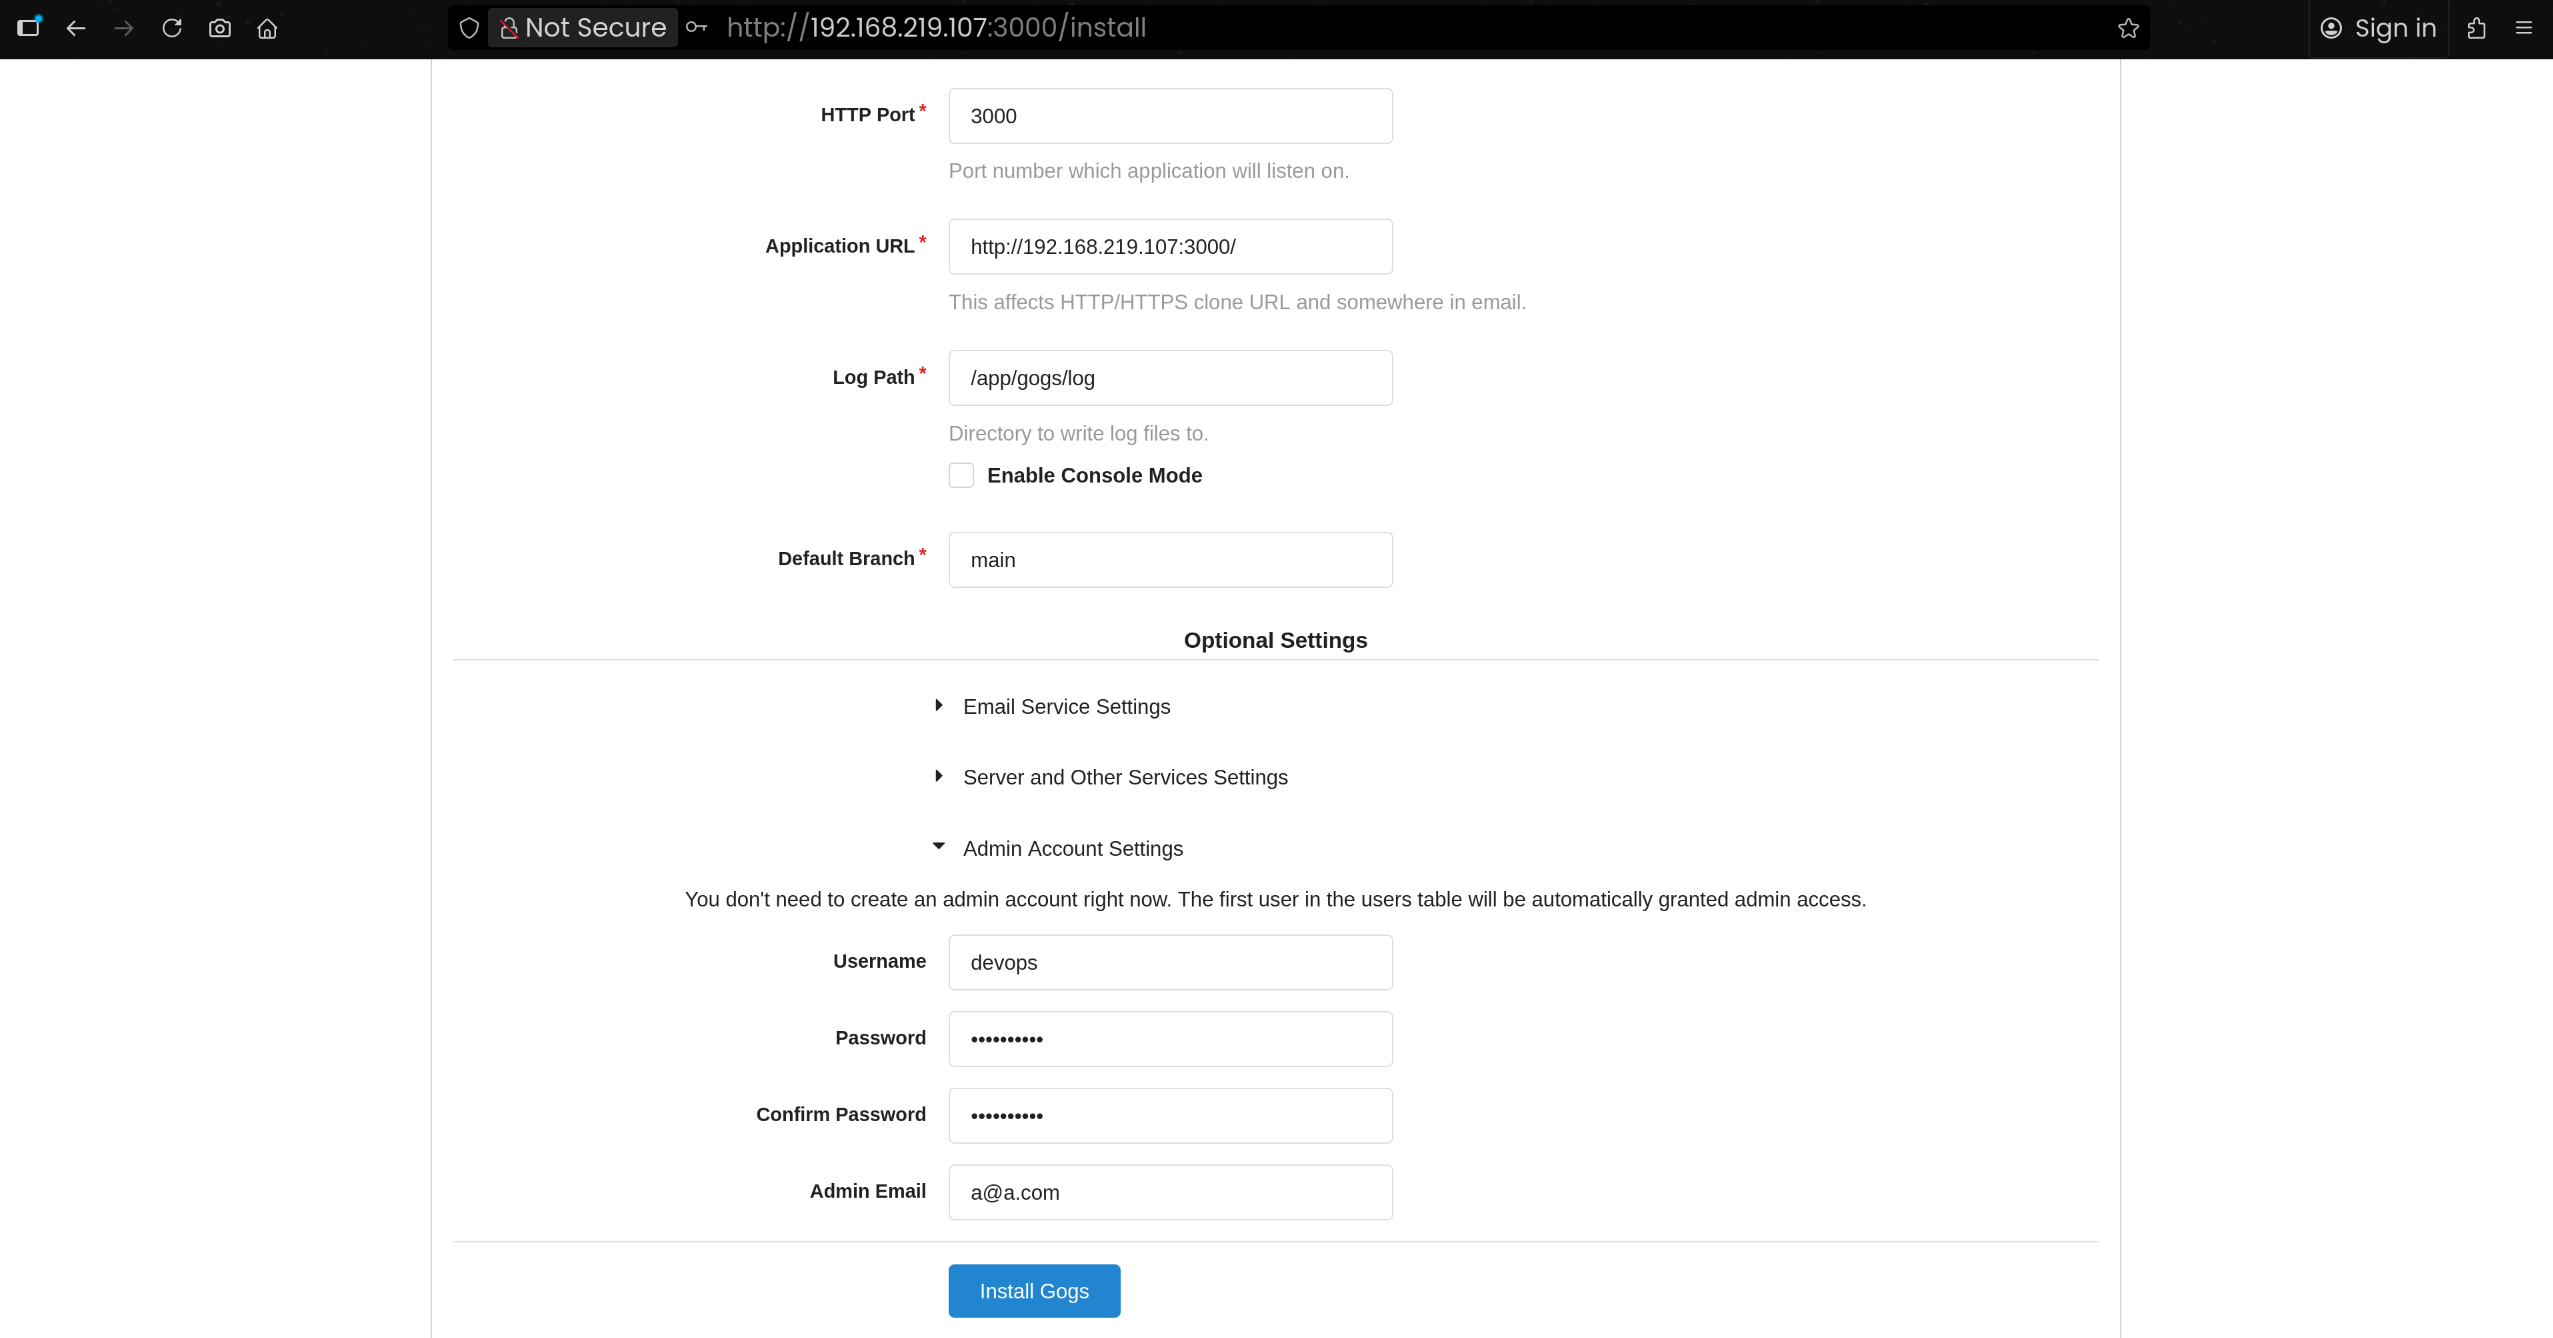Click the saved-password key icon
The height and width of the screenshot is (1338, 2553).
(697, 28)
